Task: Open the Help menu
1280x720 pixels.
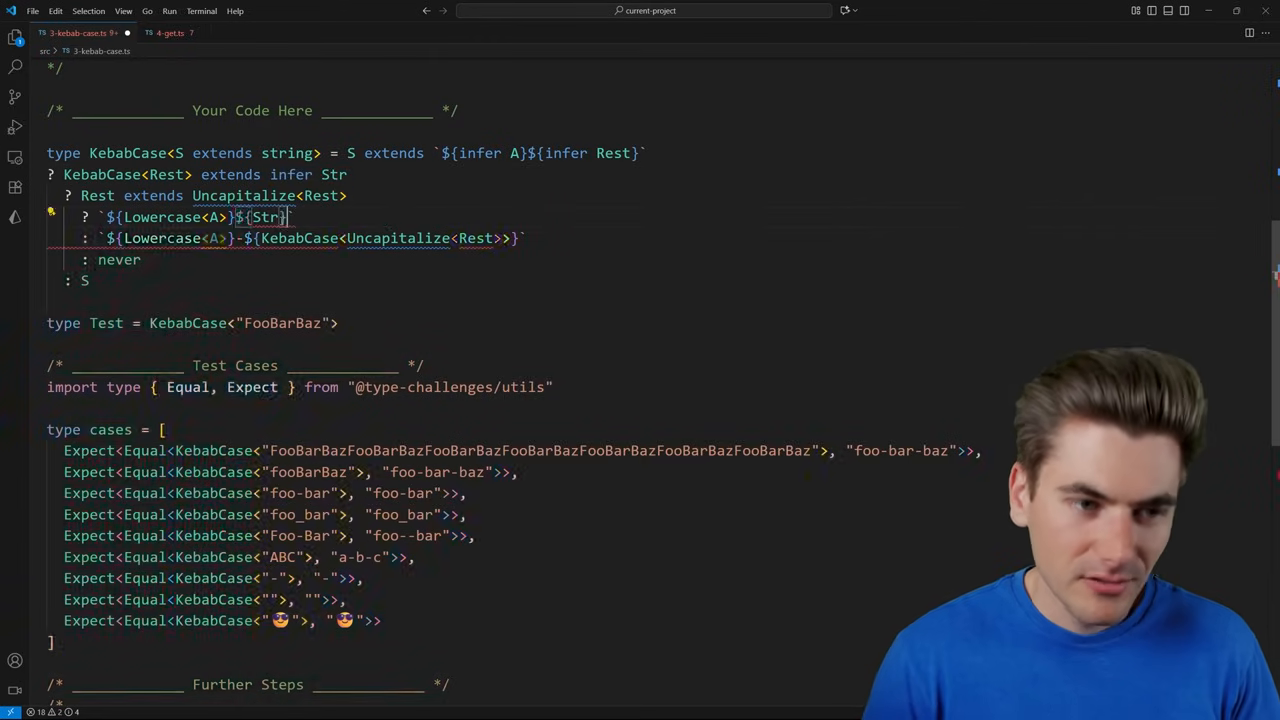Action: [x=235, y=11]
